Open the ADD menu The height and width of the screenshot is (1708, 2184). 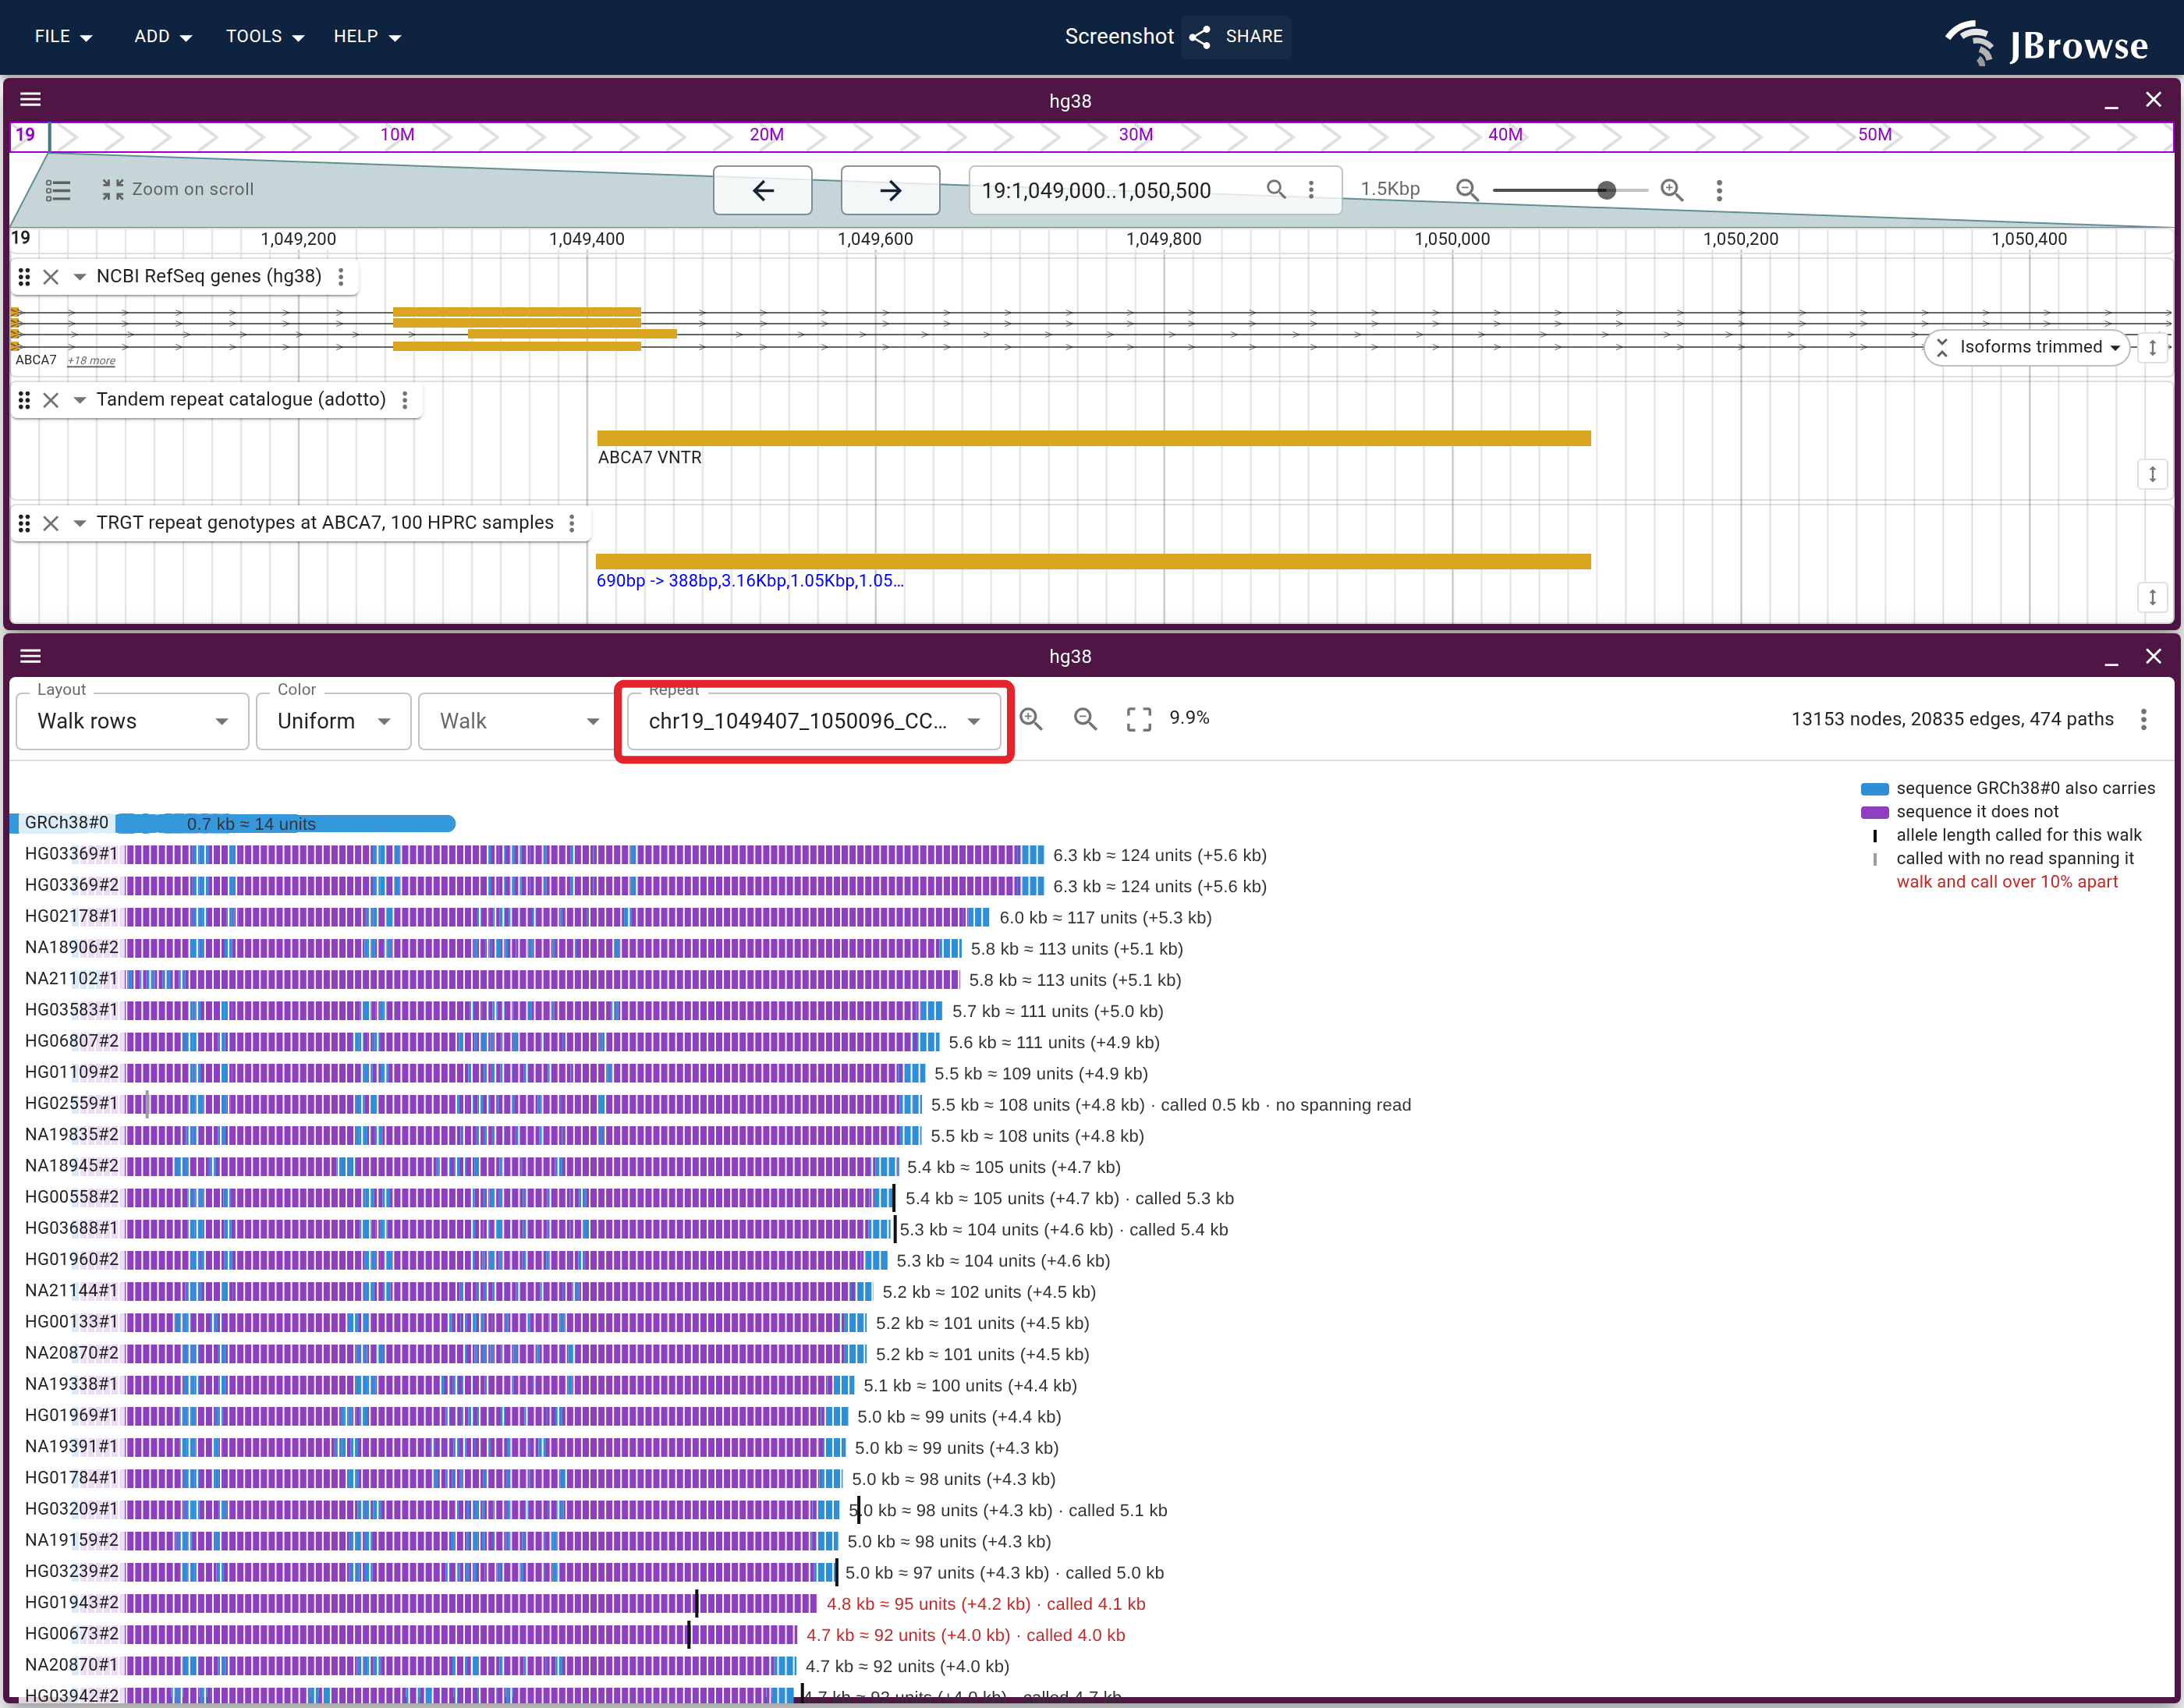click(162, 37)
